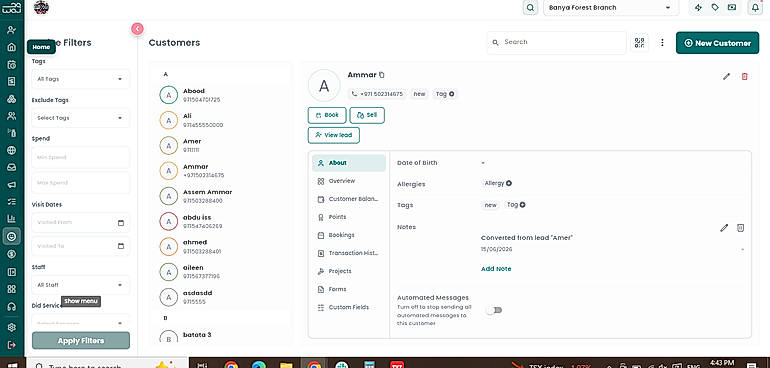Open the three-dot more options menu
The width and height of the screenshot is (770, 368).
click(662, 43)
